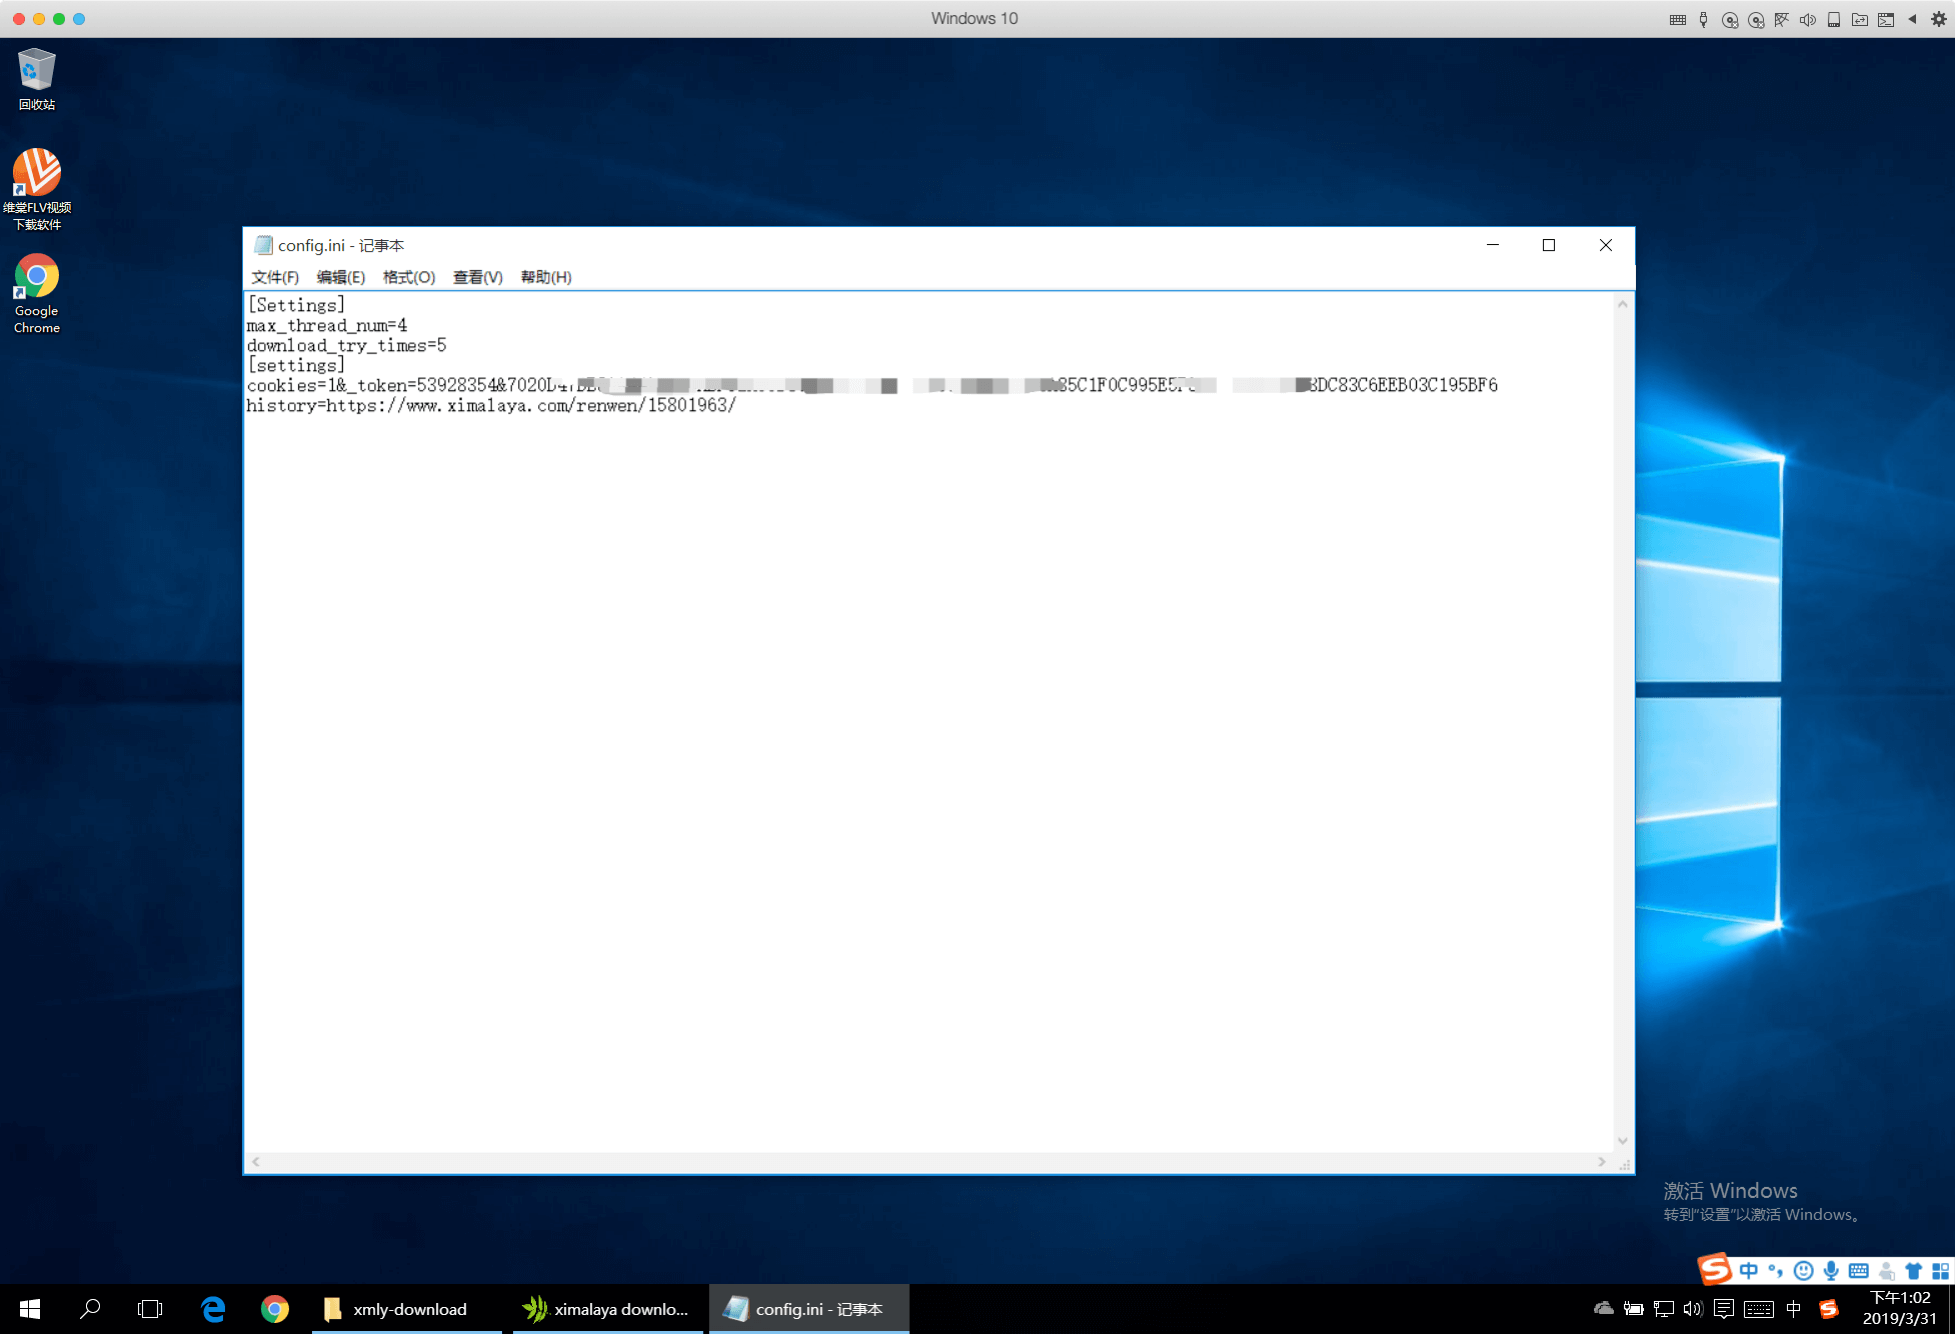Open taskbar search magnifier
The height and width of the screenshot is (1334, 1955).
91,1309
